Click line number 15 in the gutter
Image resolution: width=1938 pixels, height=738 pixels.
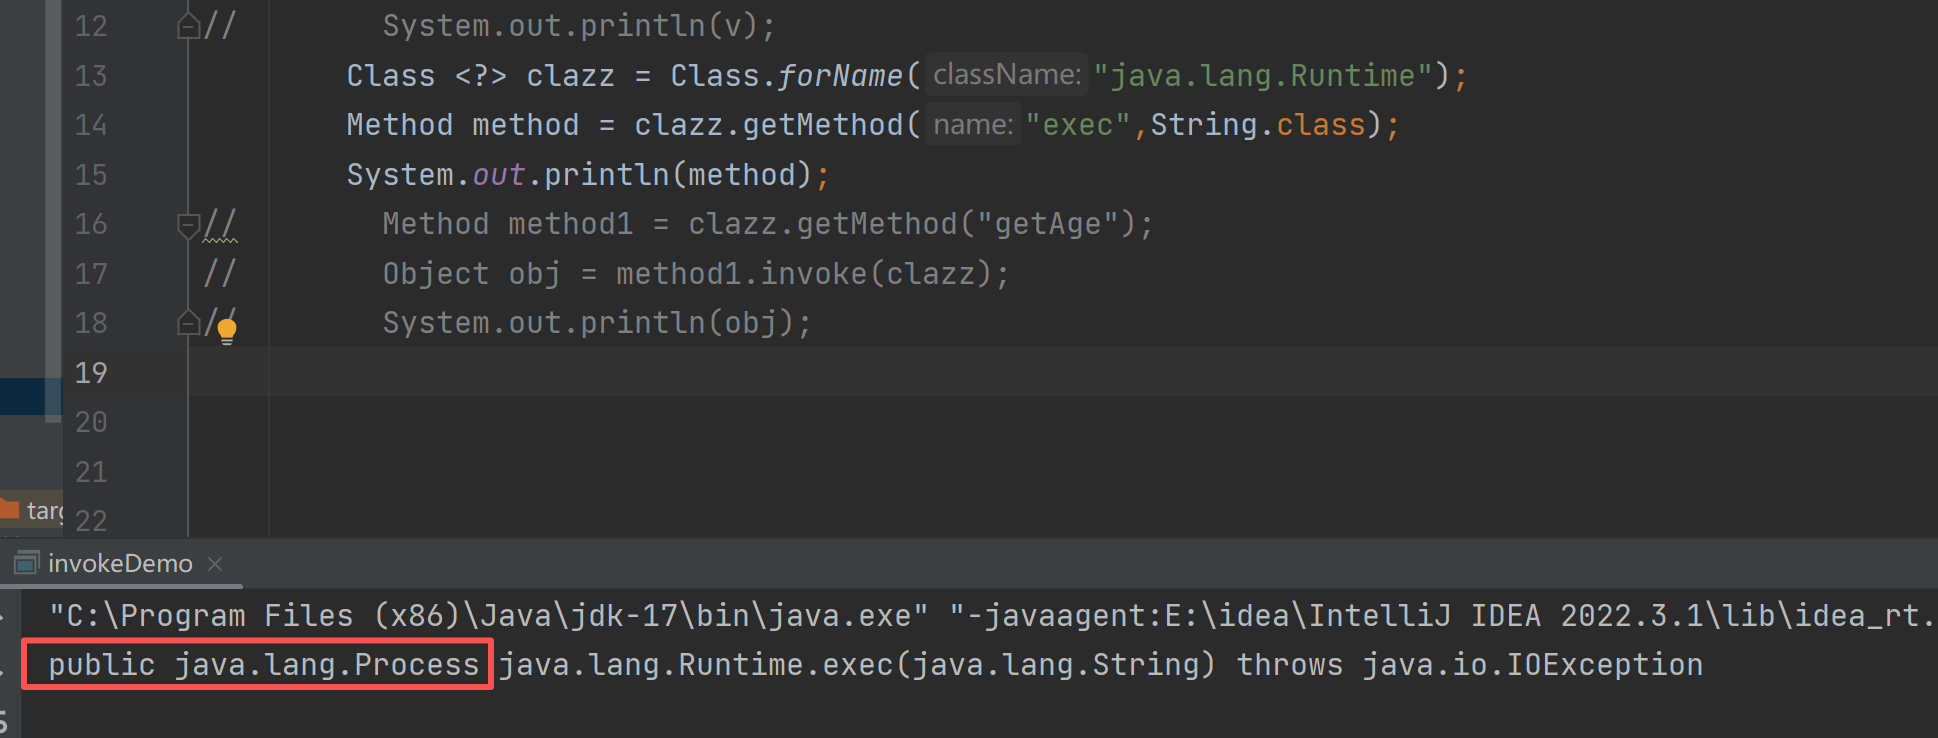(x=91, y=175)
